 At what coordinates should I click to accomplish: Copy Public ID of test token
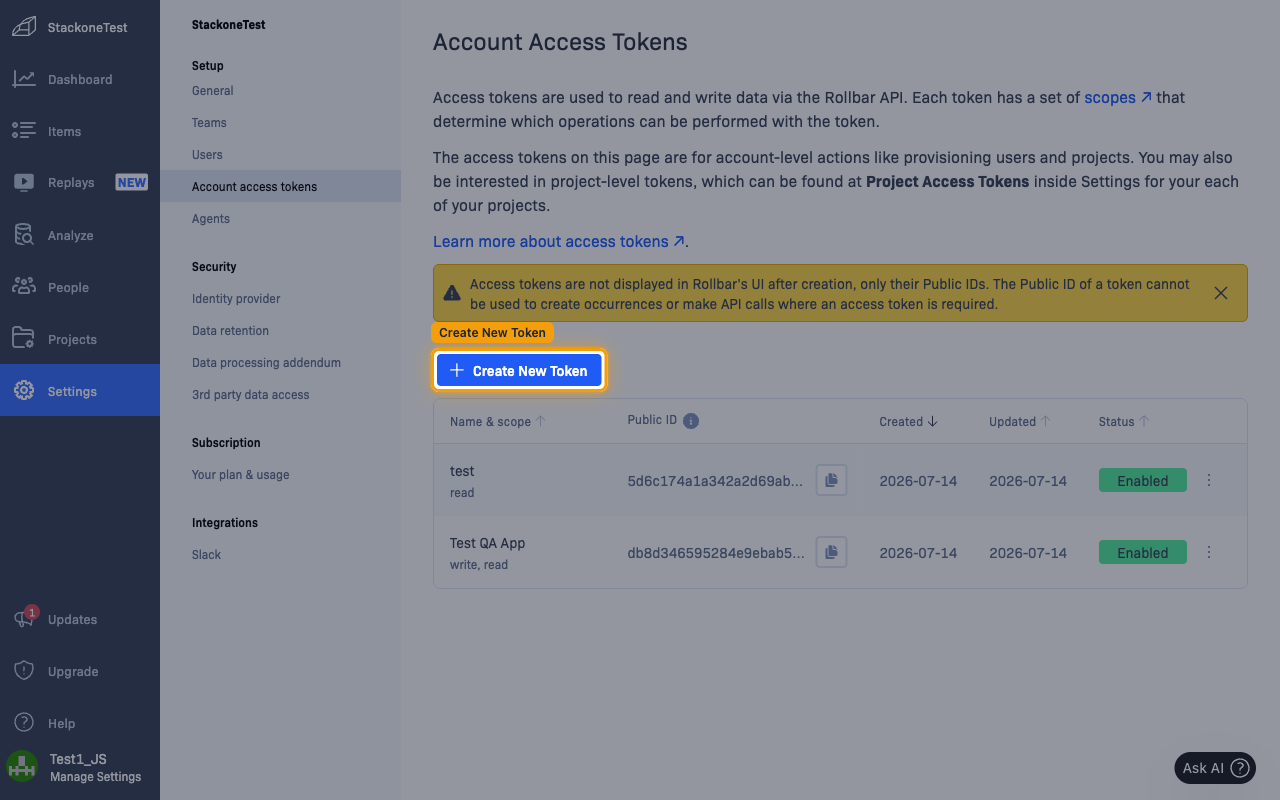831,480
